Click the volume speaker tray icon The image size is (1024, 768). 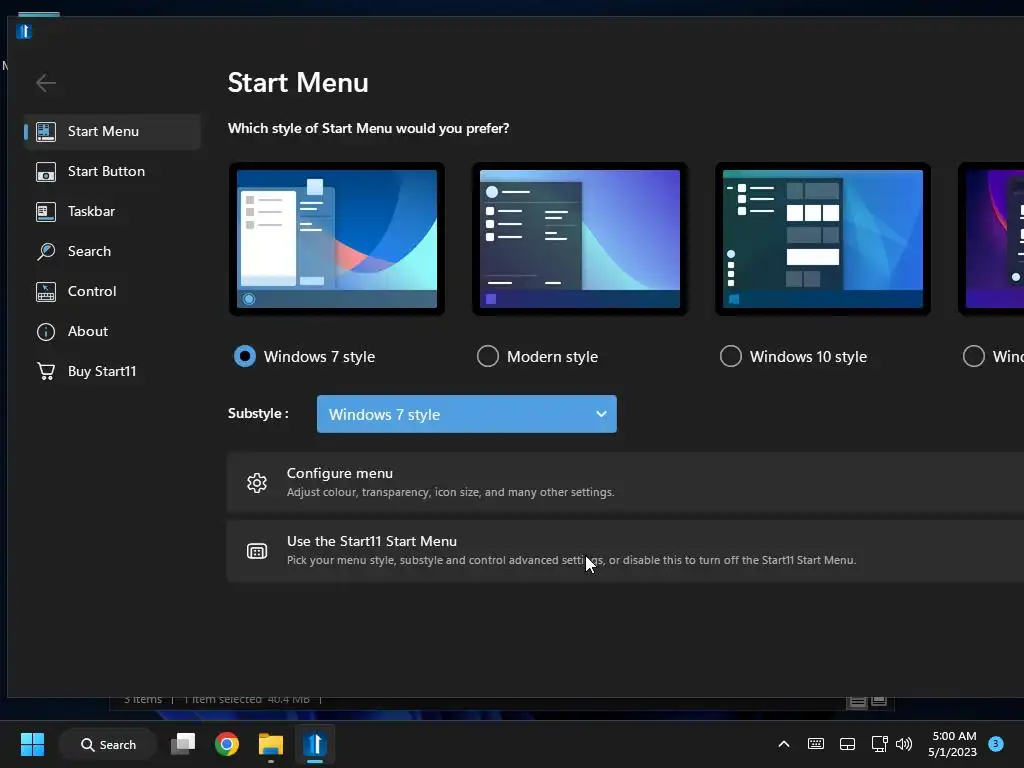(x=904, y=744)
